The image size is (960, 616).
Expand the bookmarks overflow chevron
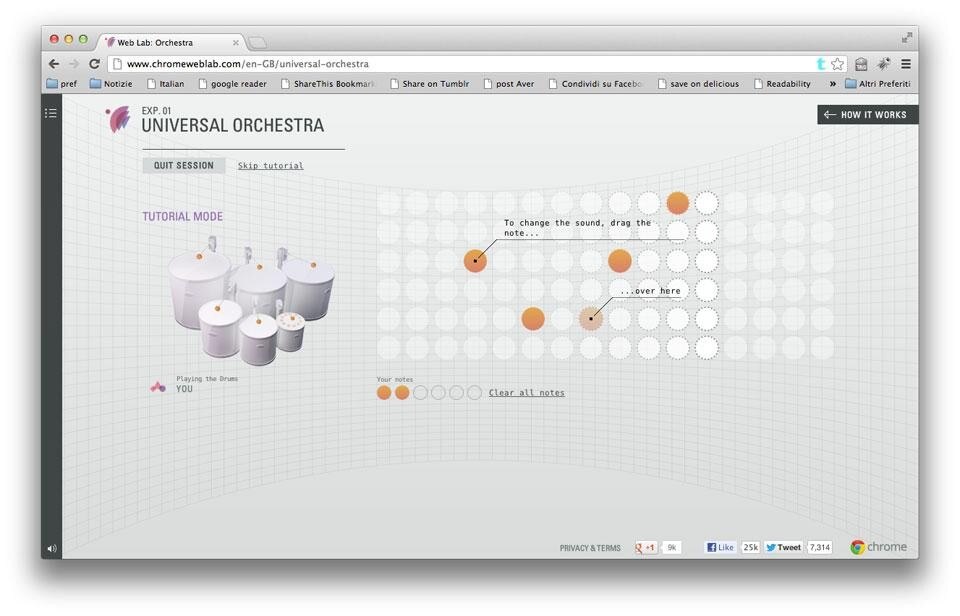coord(832,84)
